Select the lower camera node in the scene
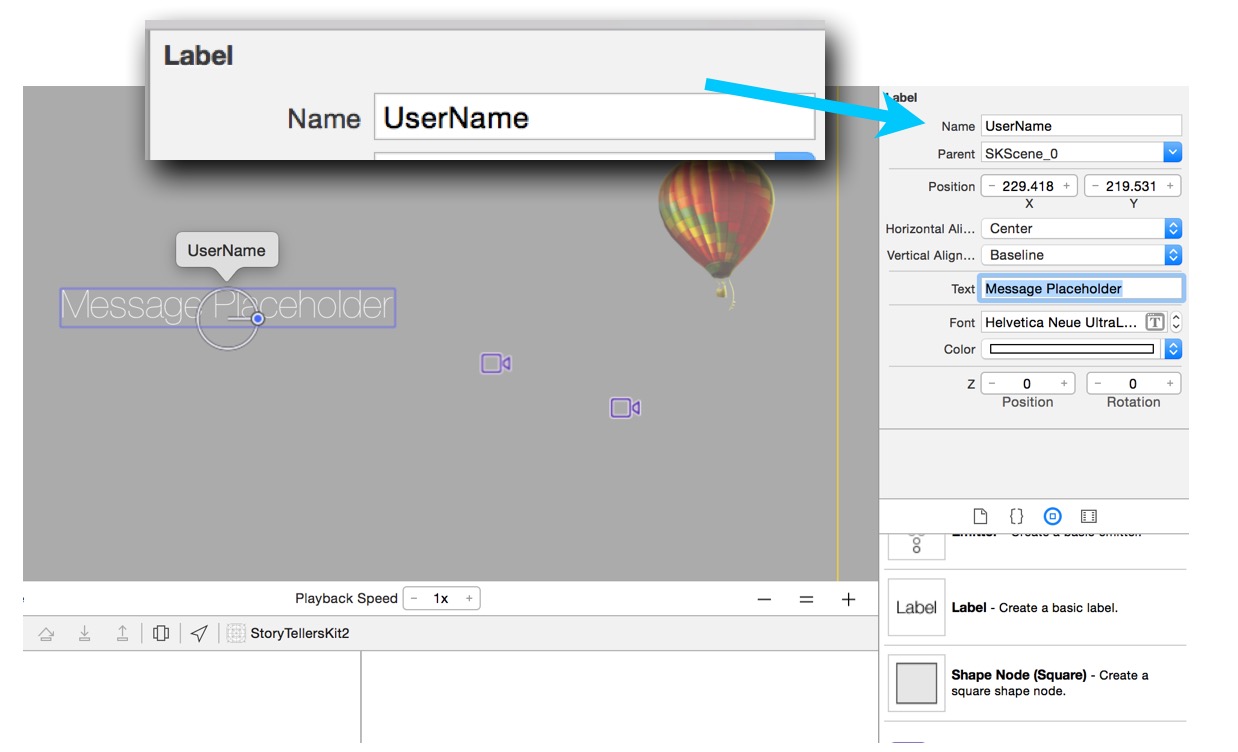Image resolution: width=1238 pixels, height=752 pixels. tap(623, 407)
